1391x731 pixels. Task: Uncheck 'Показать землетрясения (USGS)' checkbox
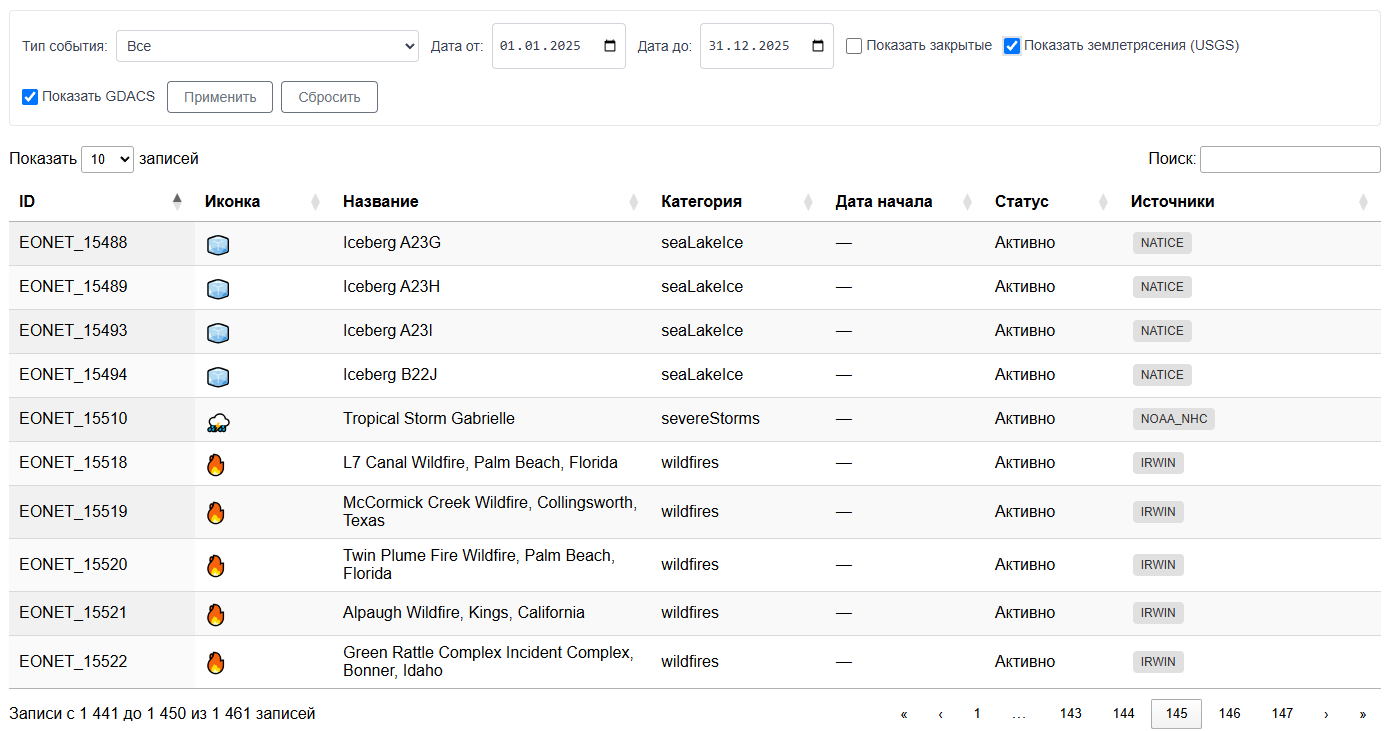pos(1012,46)
